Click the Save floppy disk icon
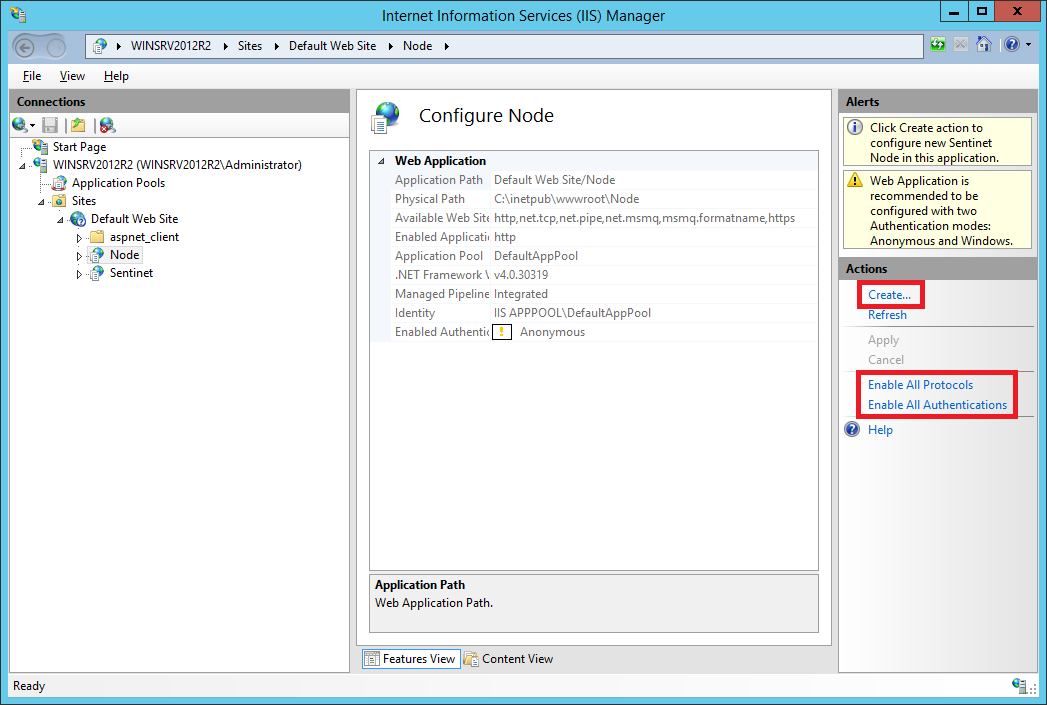1047x705 pixels. (50, 125)
